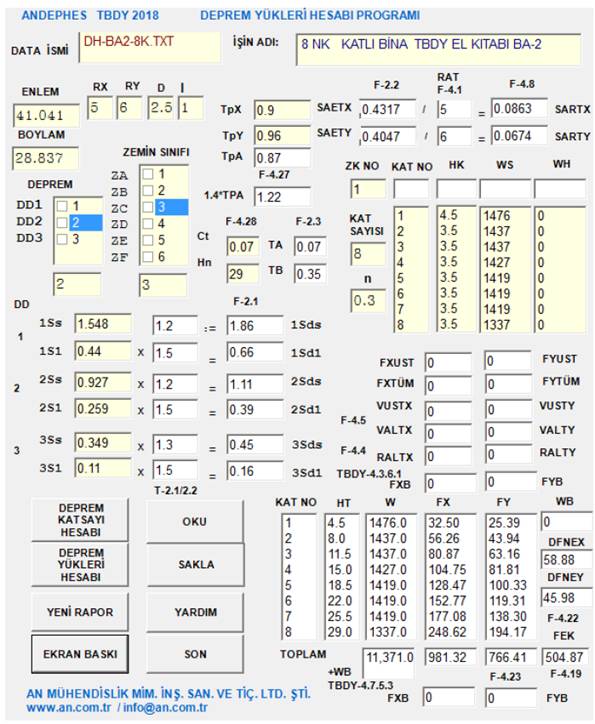595x724 pixels.
Task: Edit I field value 1
Action: click(191, 108)
